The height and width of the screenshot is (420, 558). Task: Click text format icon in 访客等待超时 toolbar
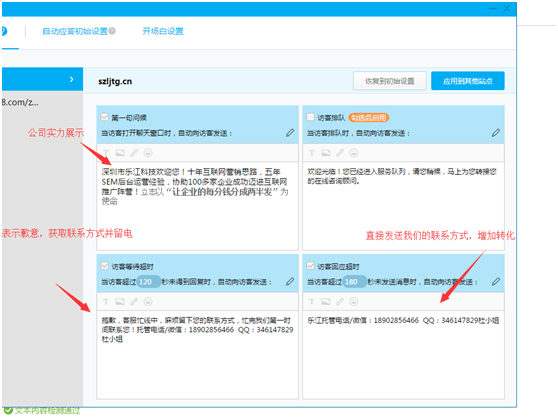pyautogui.click(x=106, y=301)
